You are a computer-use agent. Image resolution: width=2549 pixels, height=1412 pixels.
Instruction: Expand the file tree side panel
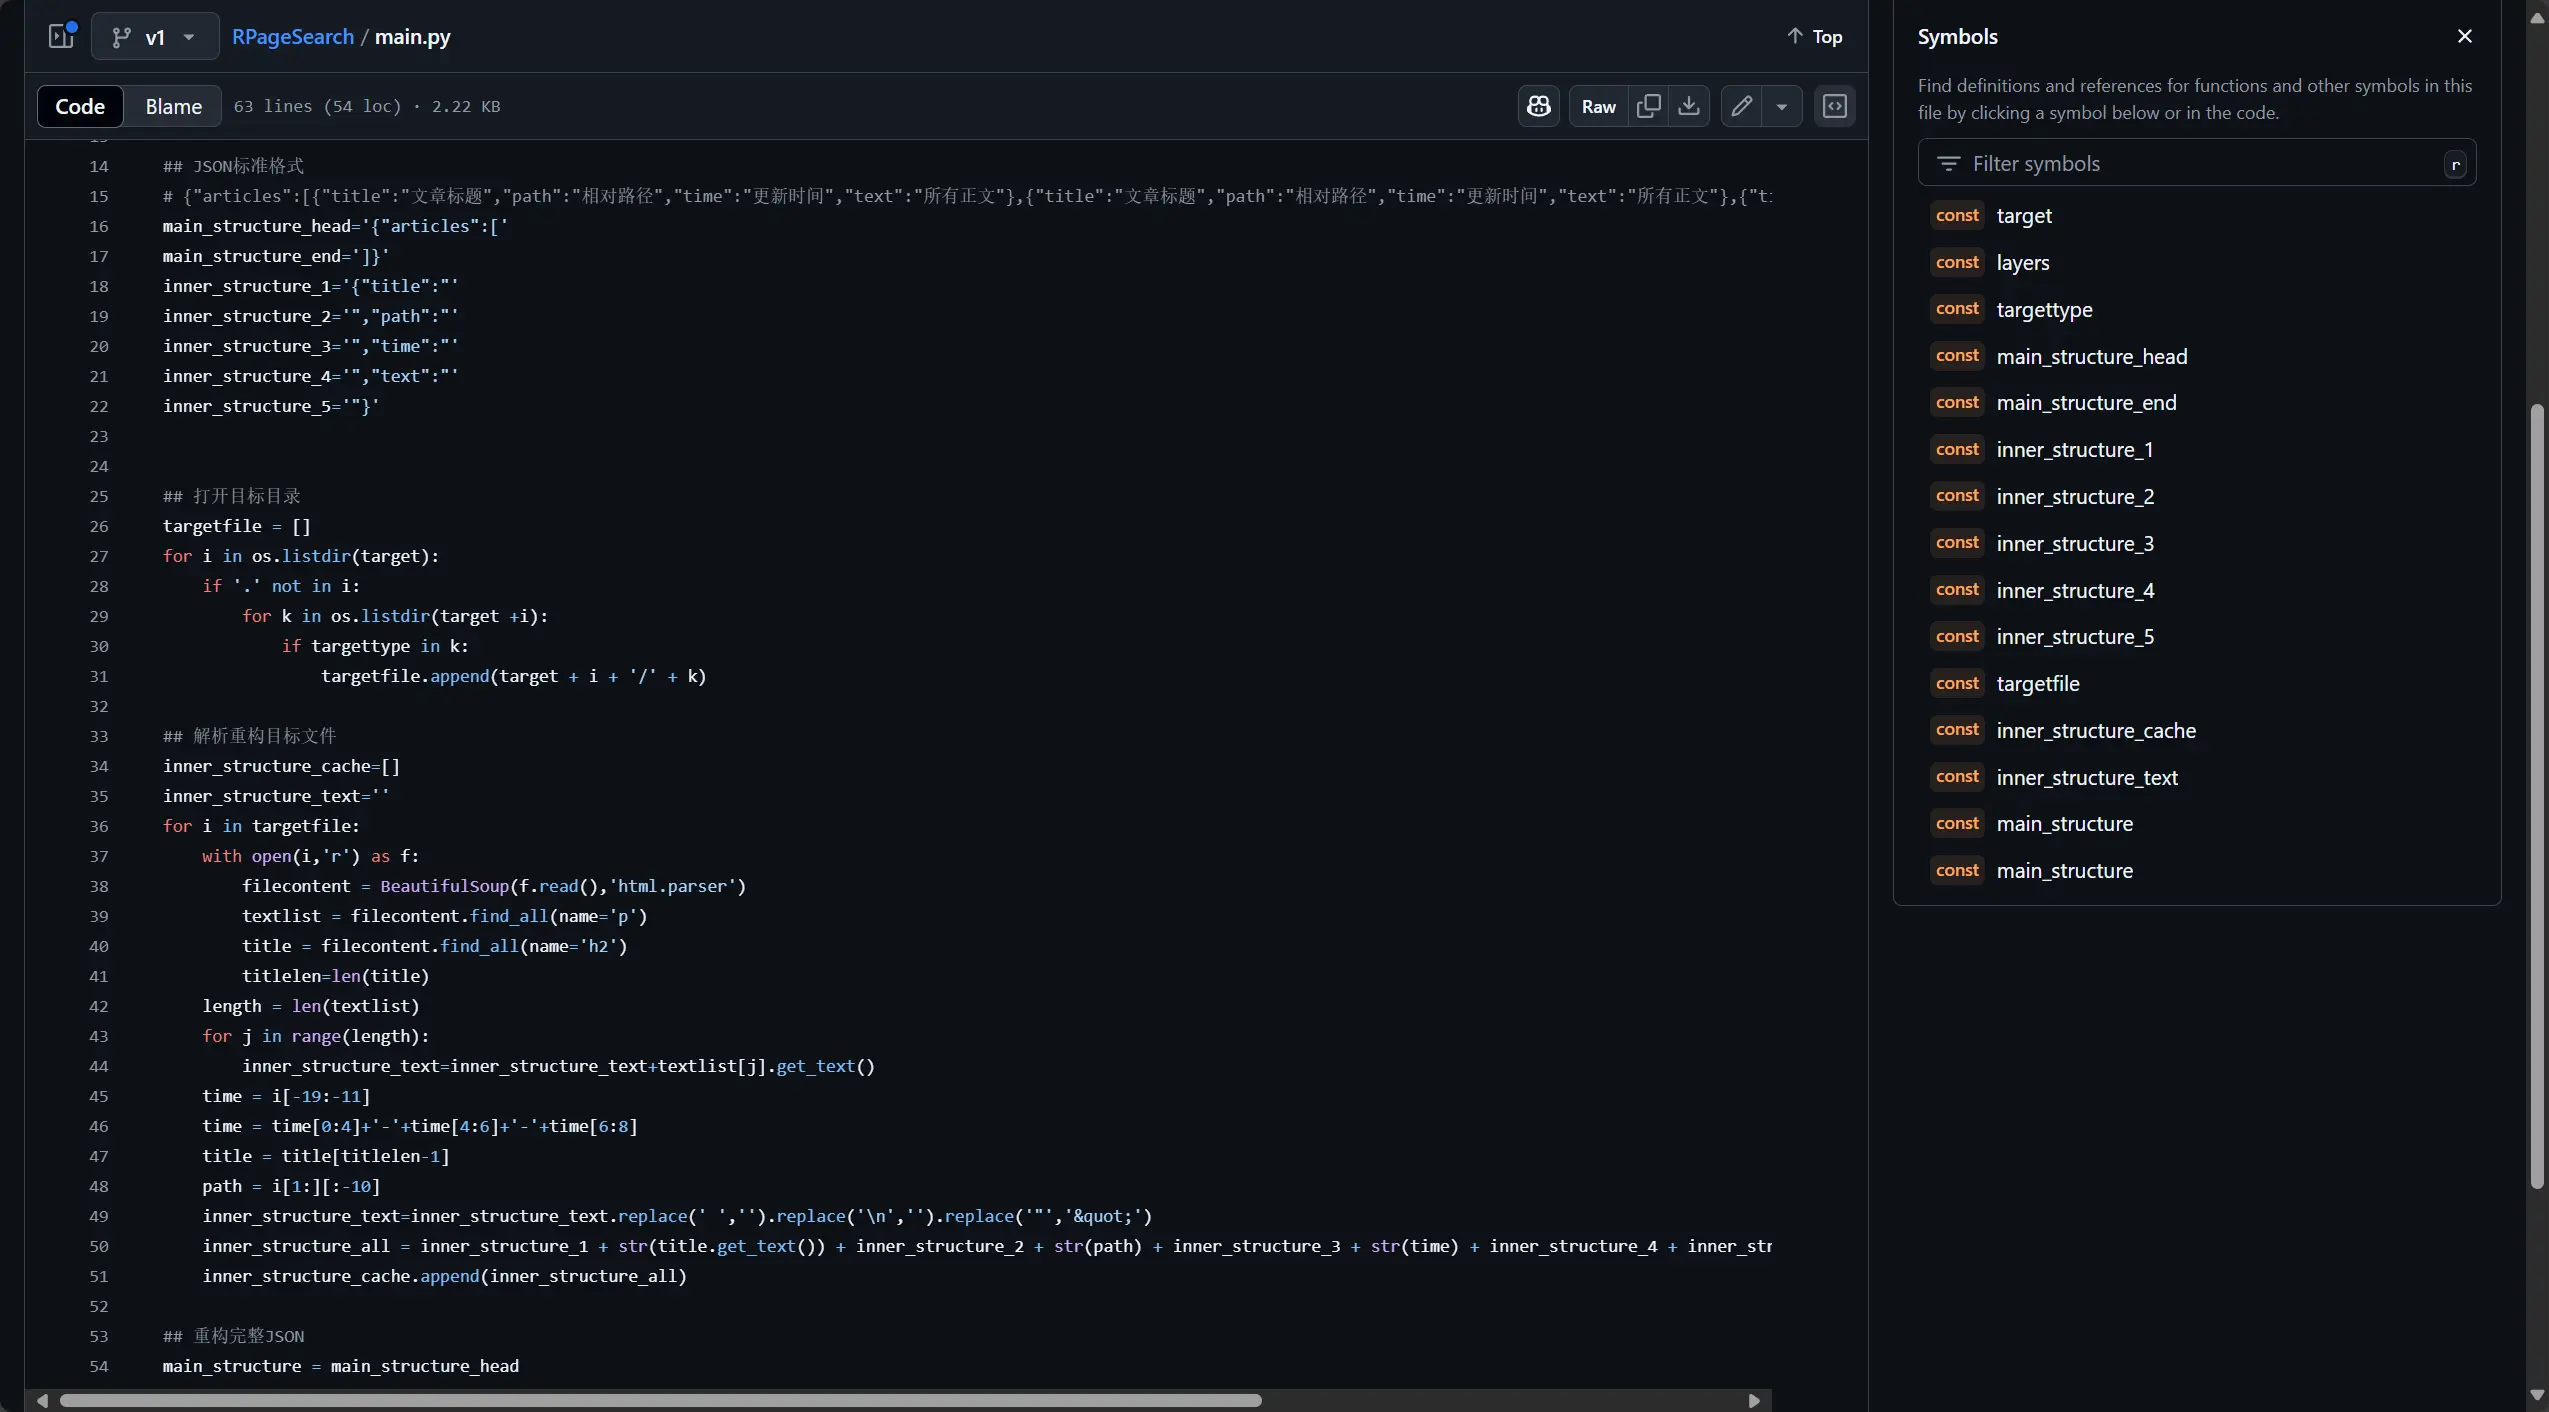62,36
